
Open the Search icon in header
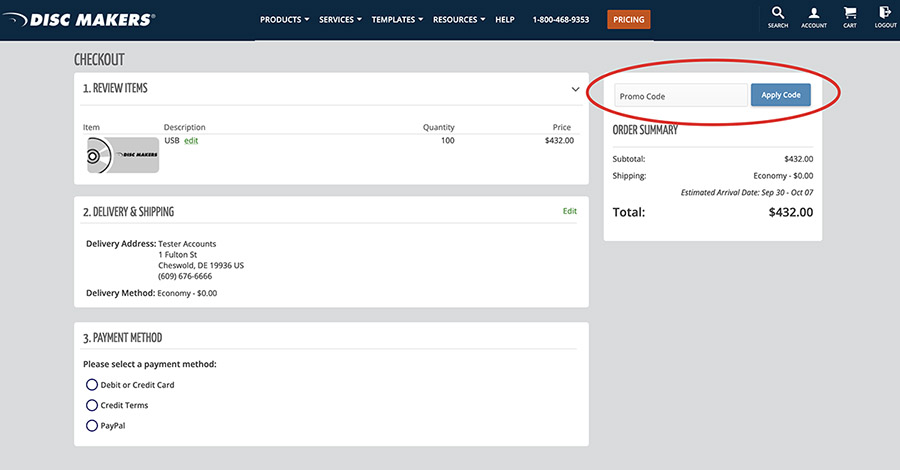click(778, 17)
